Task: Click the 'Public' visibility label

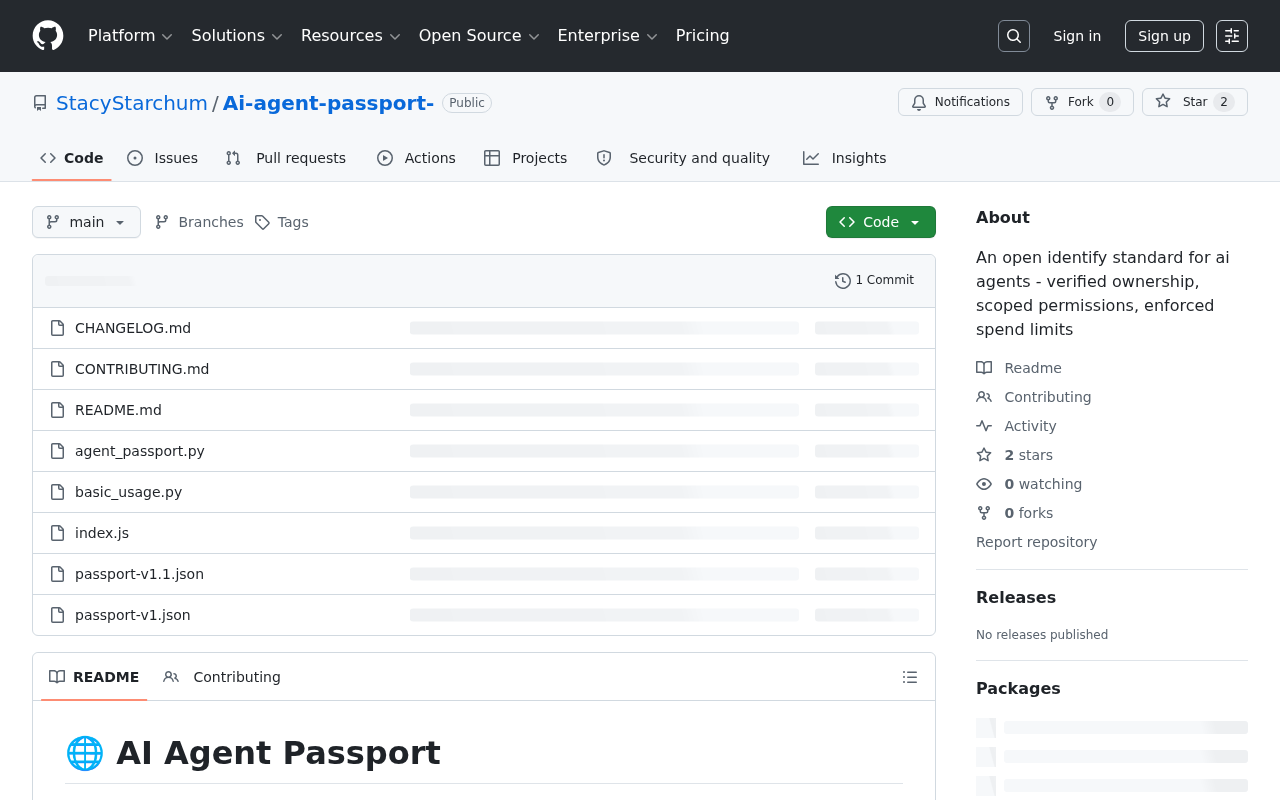Action: point(467,103)
